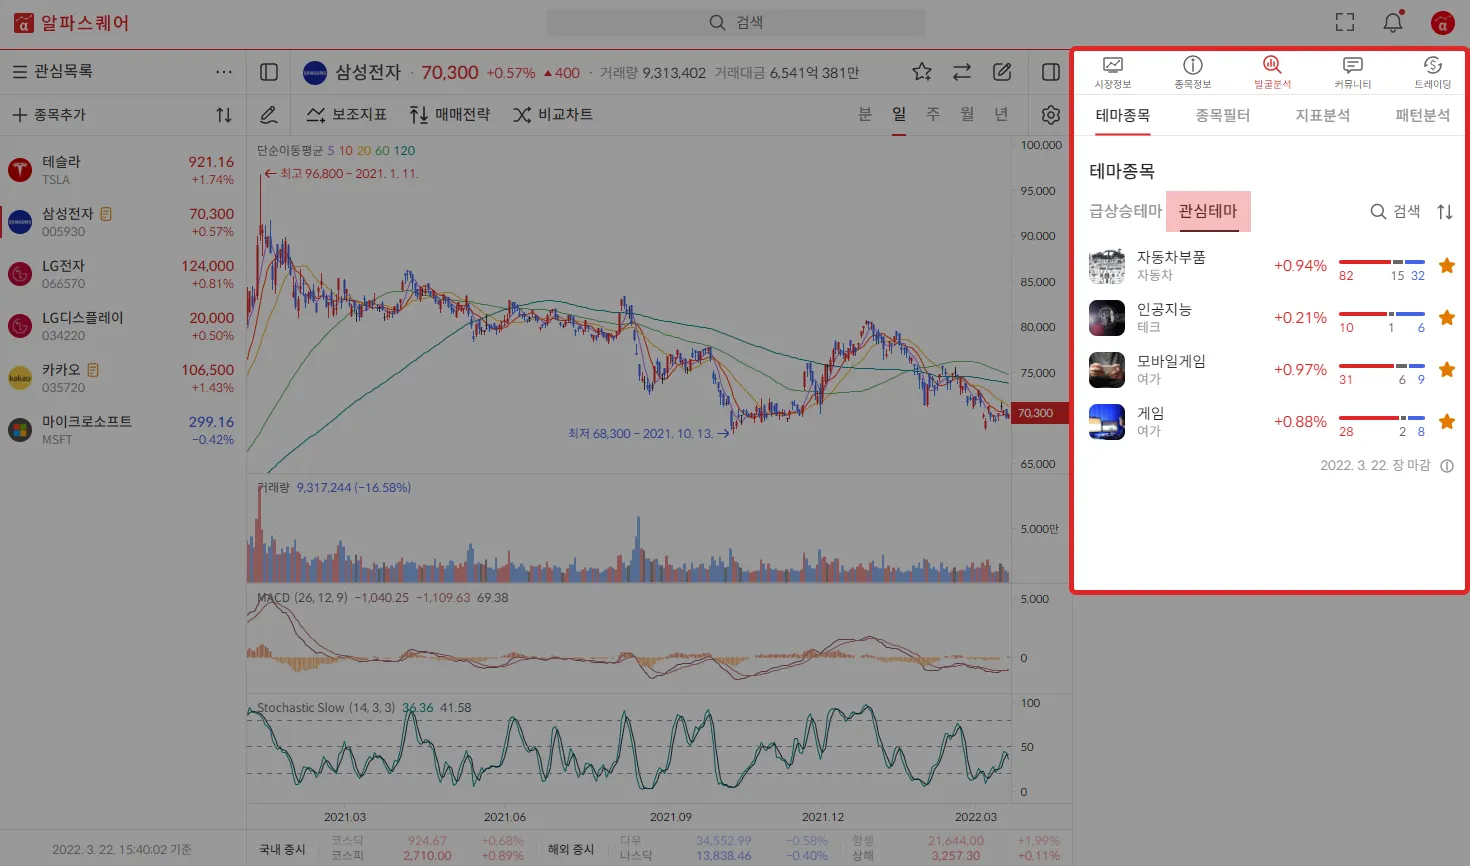Toggle the right sidebar panel icon
Screen dimensions: 1470x866
(x=1051, y=72)
